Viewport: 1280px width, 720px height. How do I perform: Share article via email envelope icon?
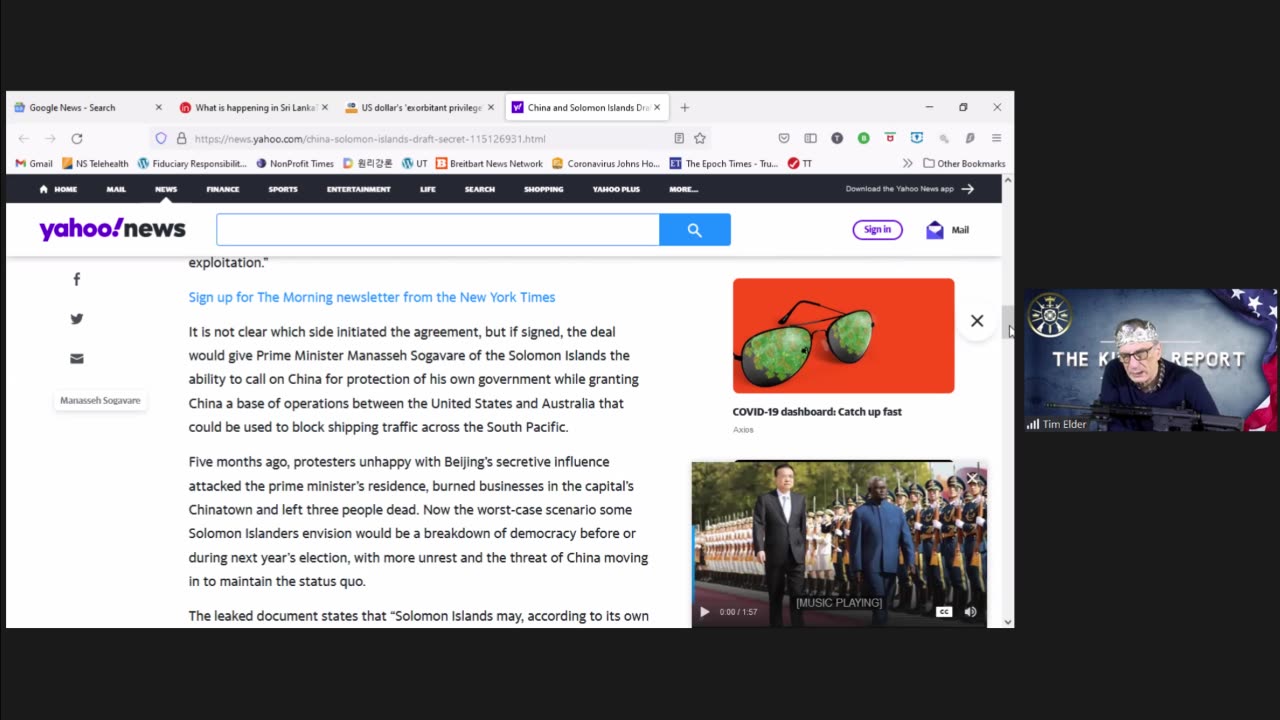tap(77, 359)
